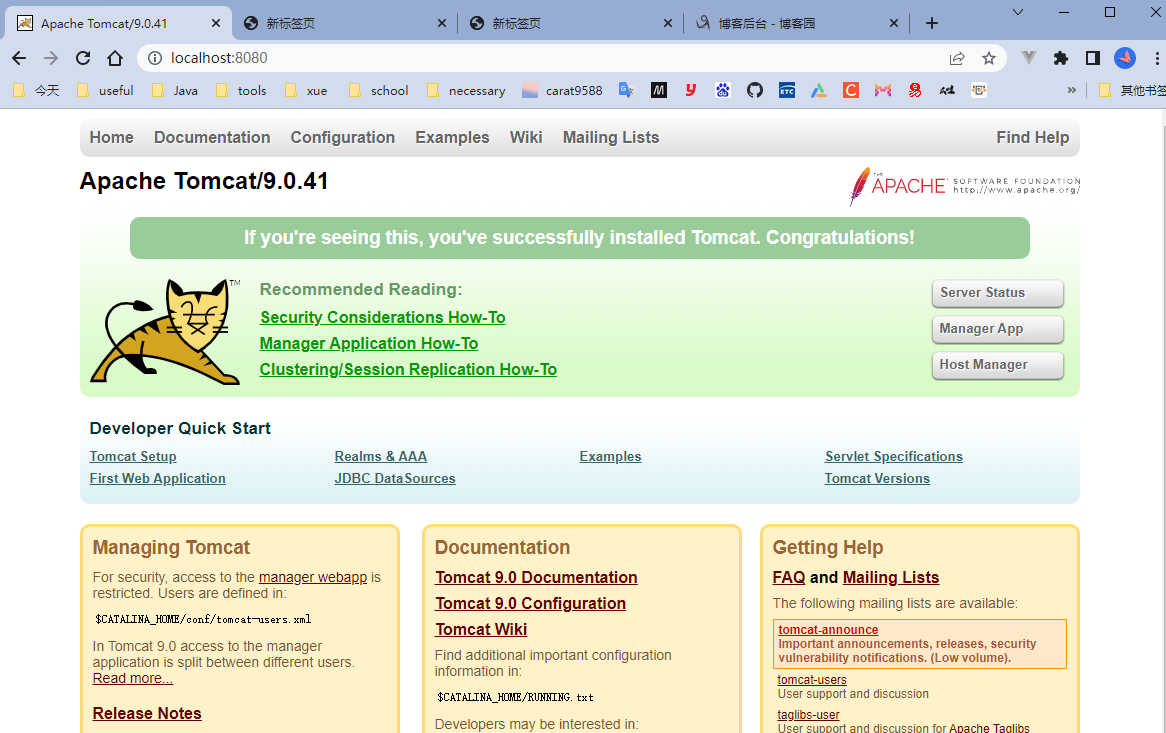Open the Servlet Specifications link
The height and width of the screenshot is (733, 1166).
tap(894, 456)
